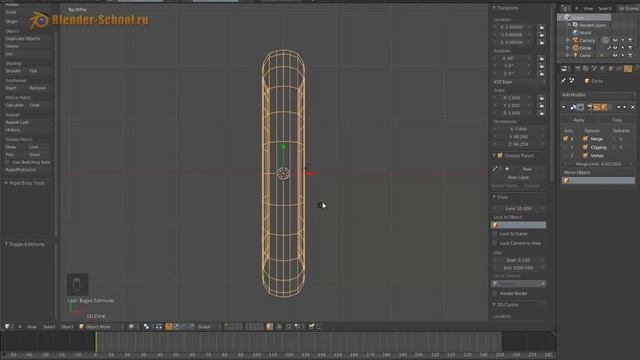Viewport: 640px width, 360px height.
Task: Collapse the Transform panel
Action: click(494, 8)
